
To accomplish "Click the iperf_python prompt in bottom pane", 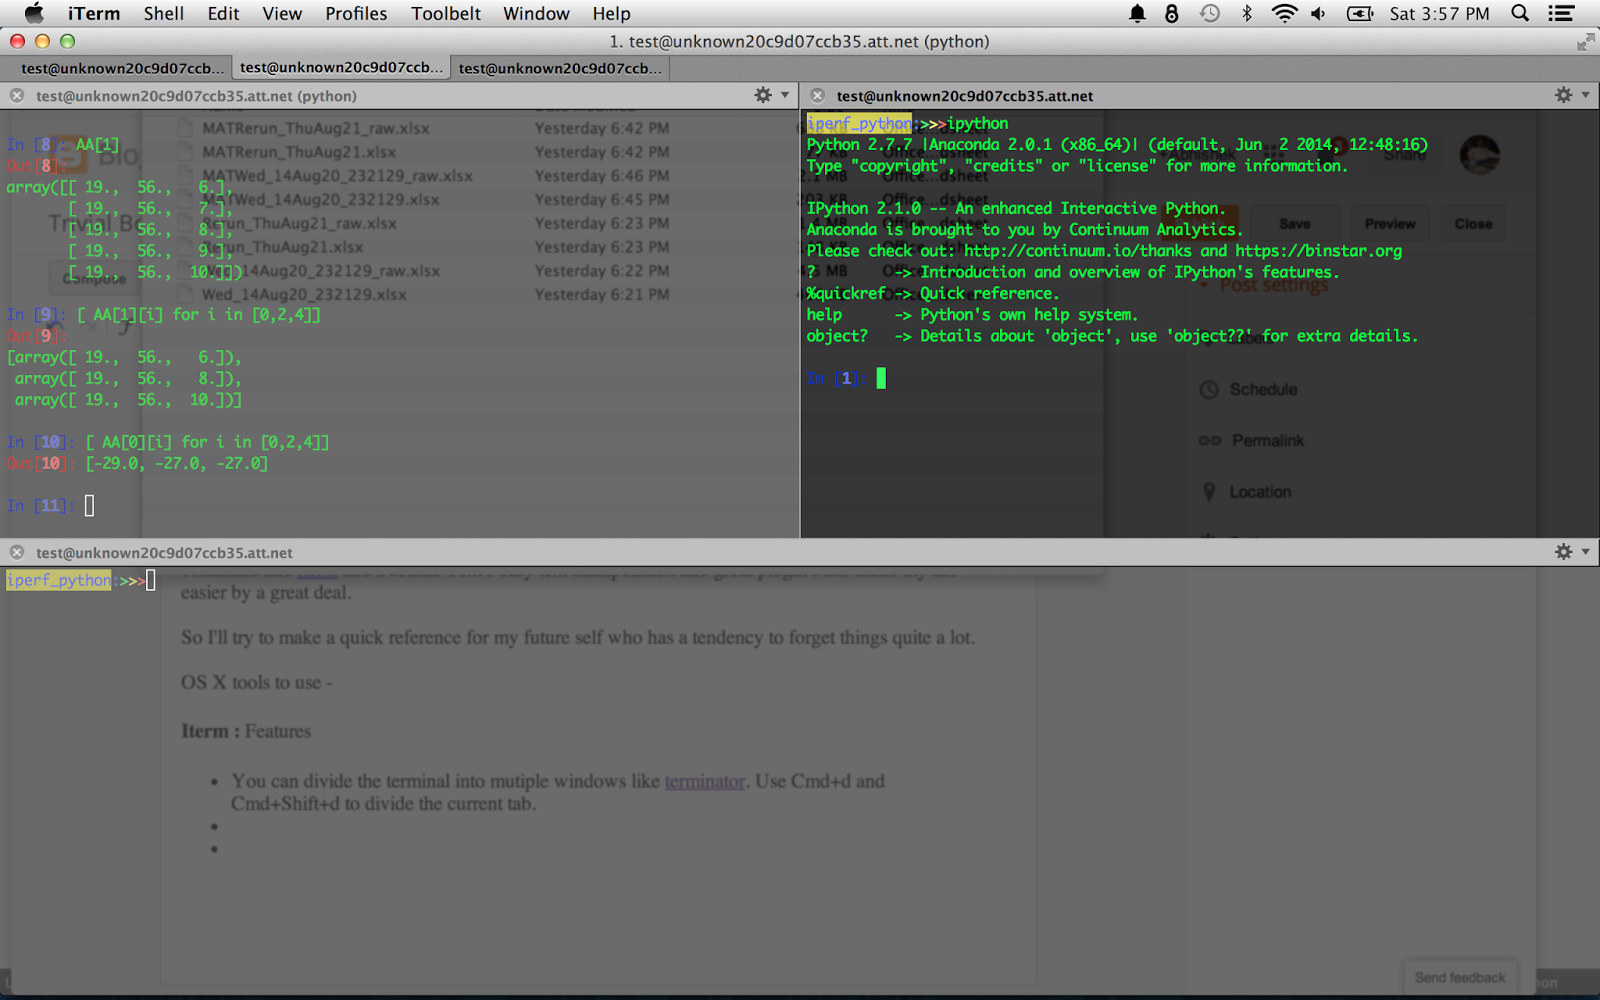I will click(60, 580).
